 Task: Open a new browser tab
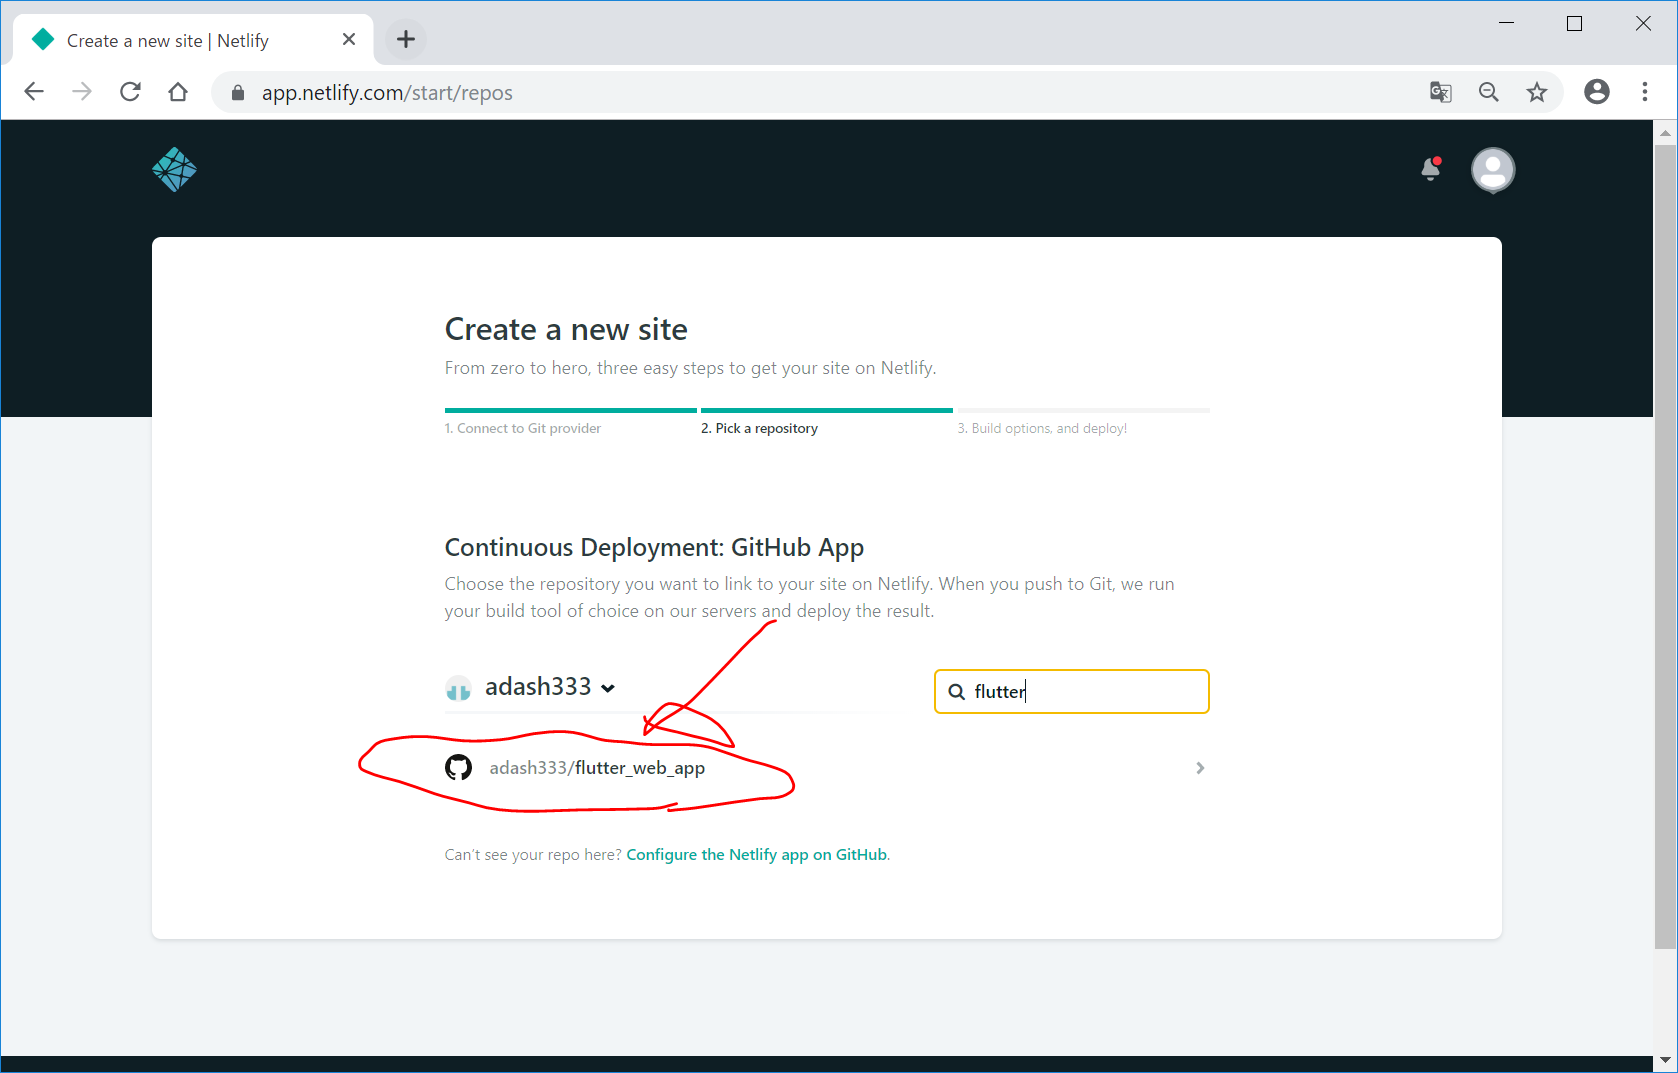coord(405,39)
